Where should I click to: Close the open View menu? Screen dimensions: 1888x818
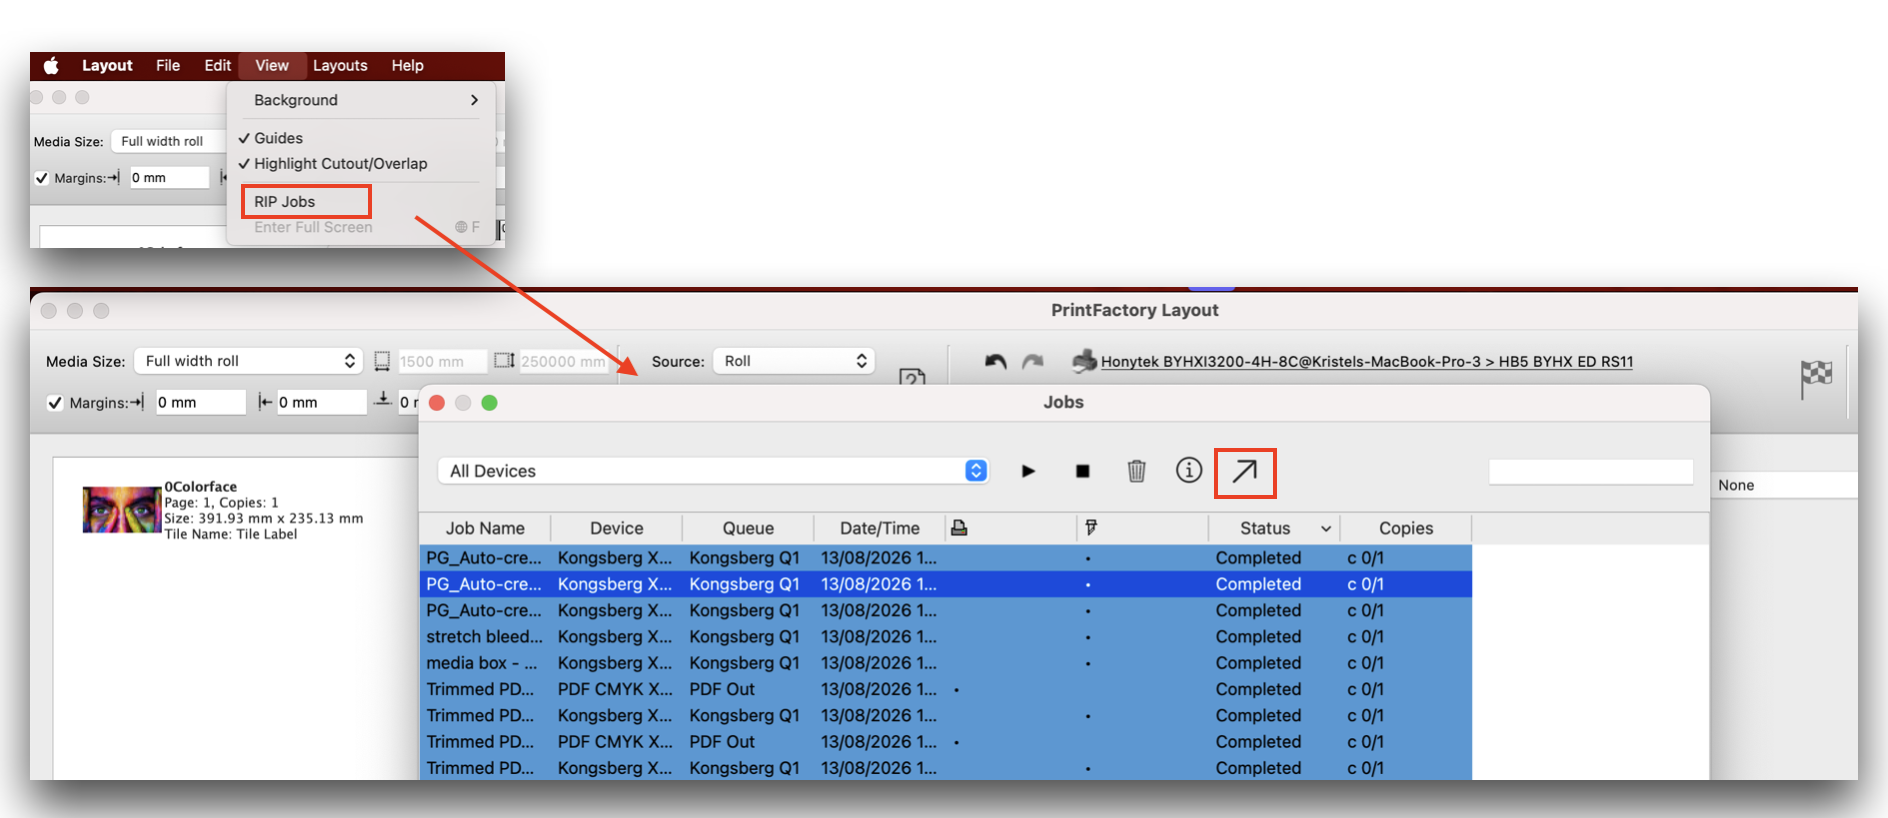pos(272,66)
